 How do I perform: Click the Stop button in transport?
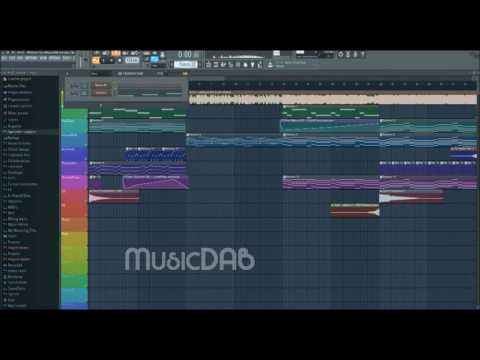111,60
